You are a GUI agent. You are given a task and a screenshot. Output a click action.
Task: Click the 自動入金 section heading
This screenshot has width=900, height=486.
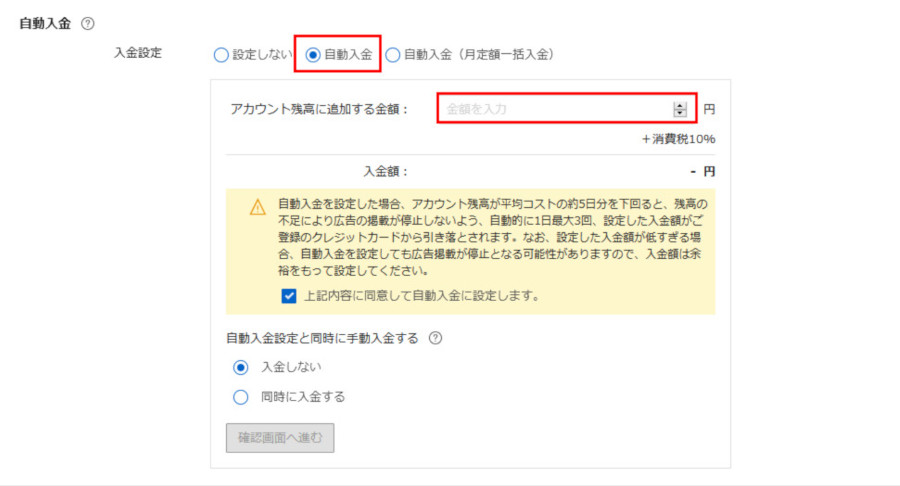pos(45,24)
